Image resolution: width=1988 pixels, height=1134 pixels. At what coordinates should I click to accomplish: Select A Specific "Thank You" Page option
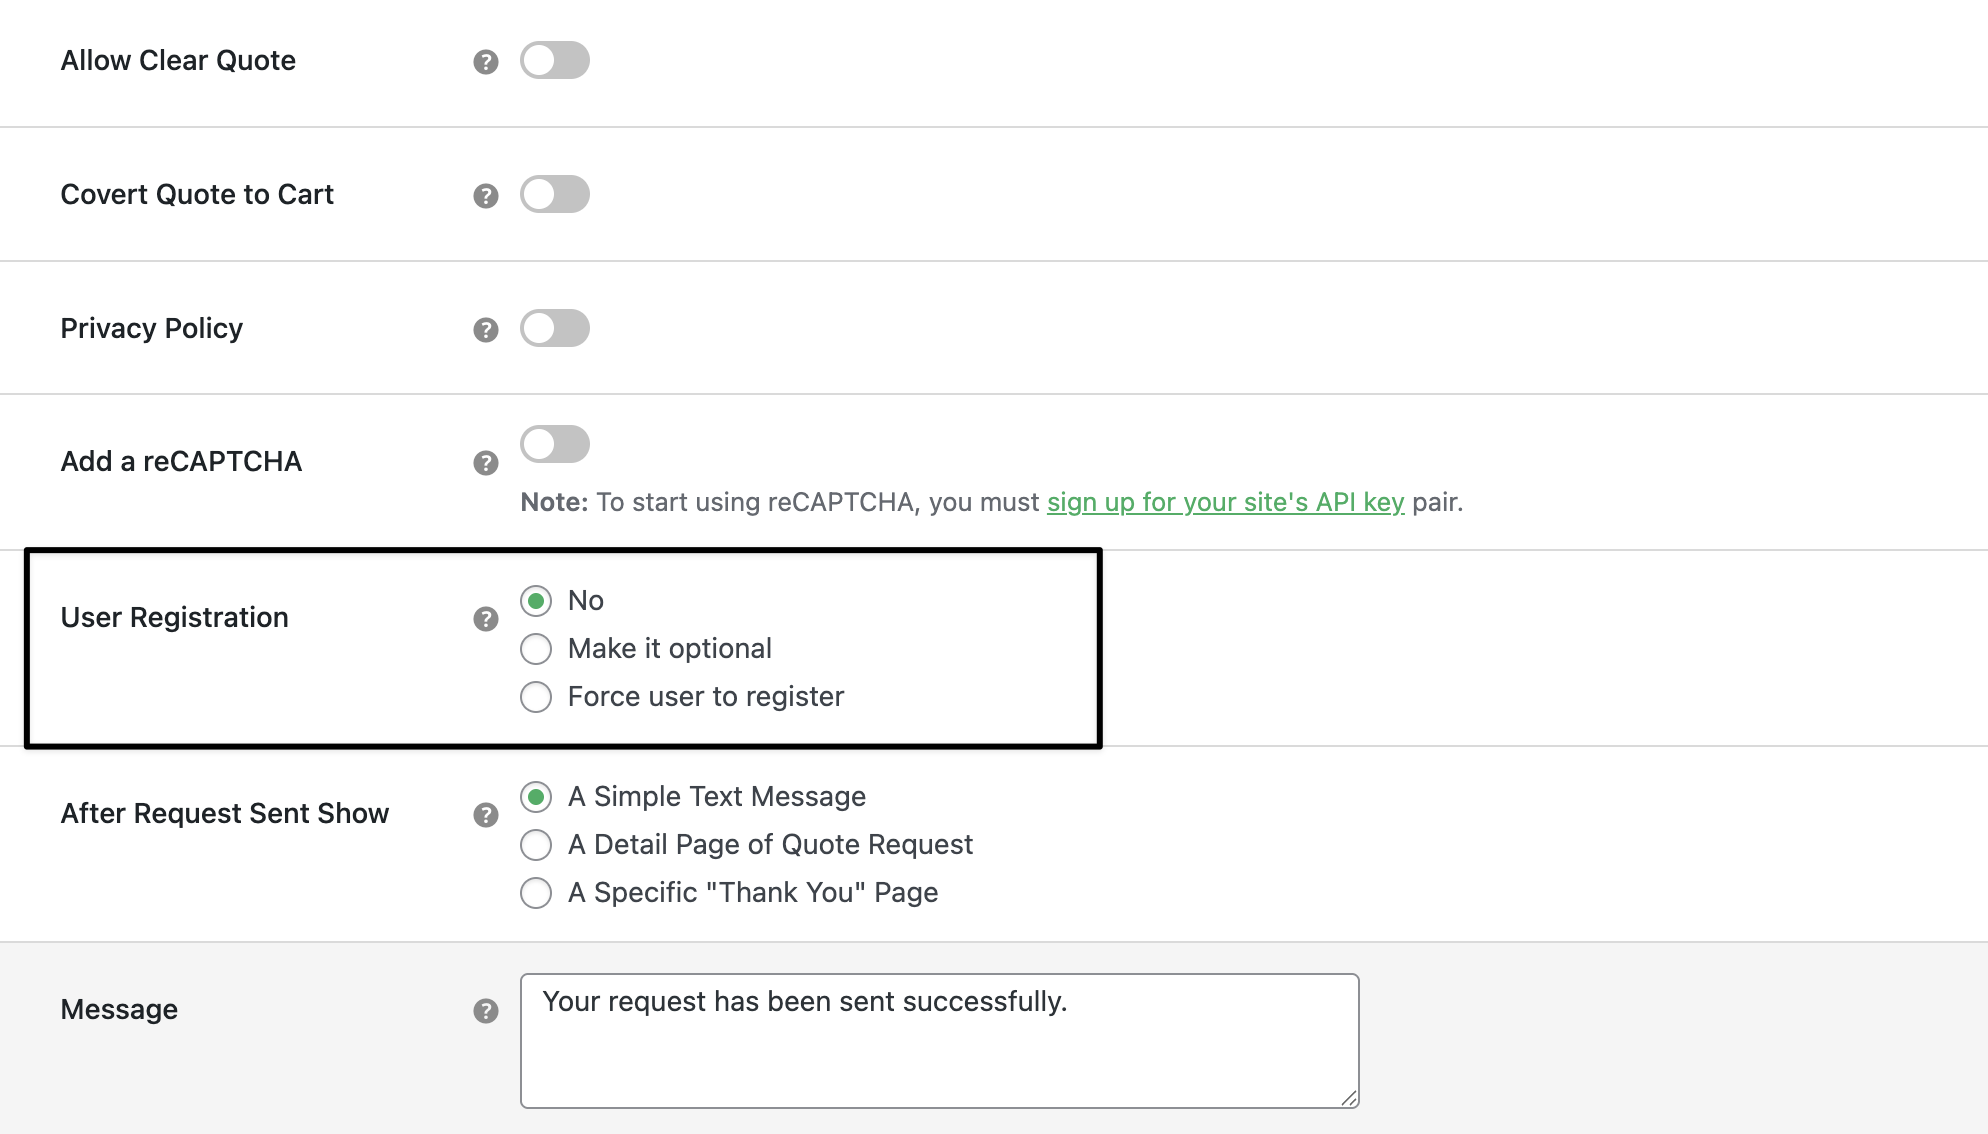point(536,893)
